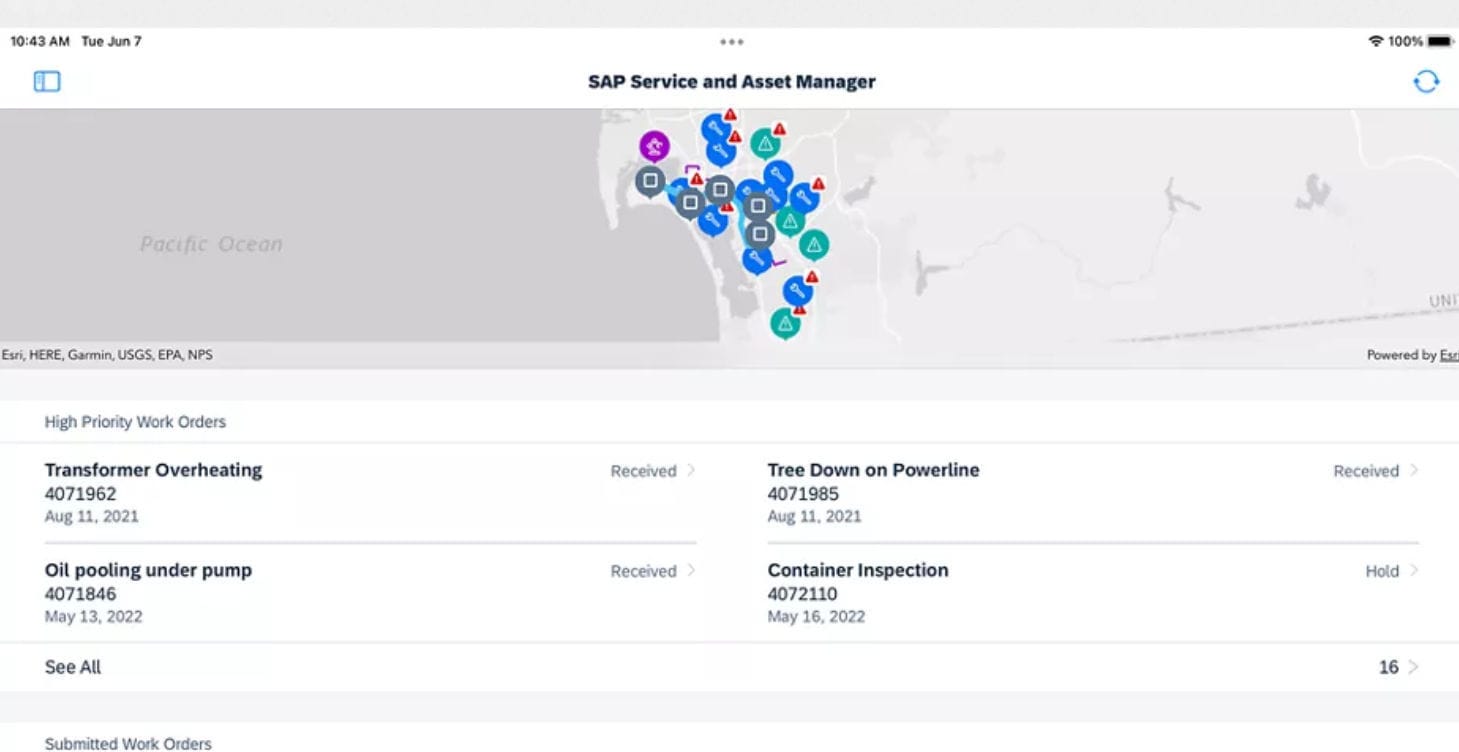
Task: Click the High Priority Work Orders header
Action: tap(134, 421)
